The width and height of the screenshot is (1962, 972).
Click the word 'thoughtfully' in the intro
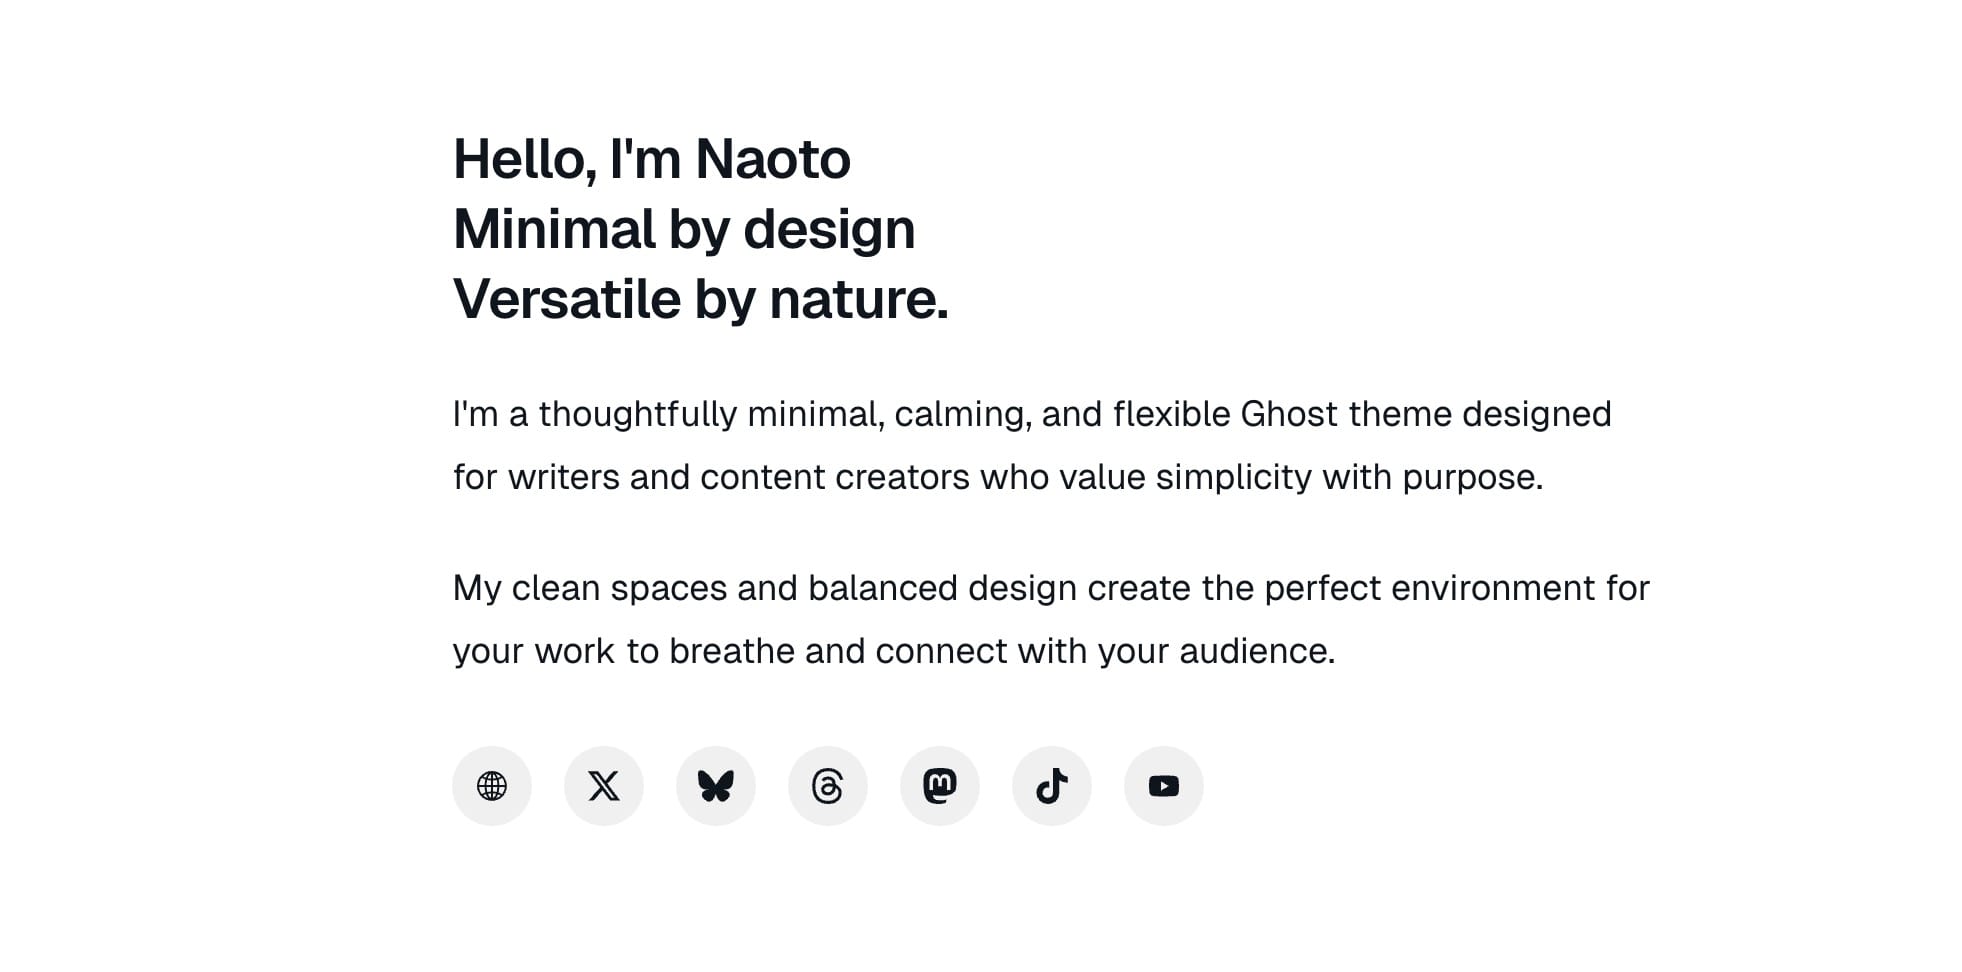click(x=638, y=415)
